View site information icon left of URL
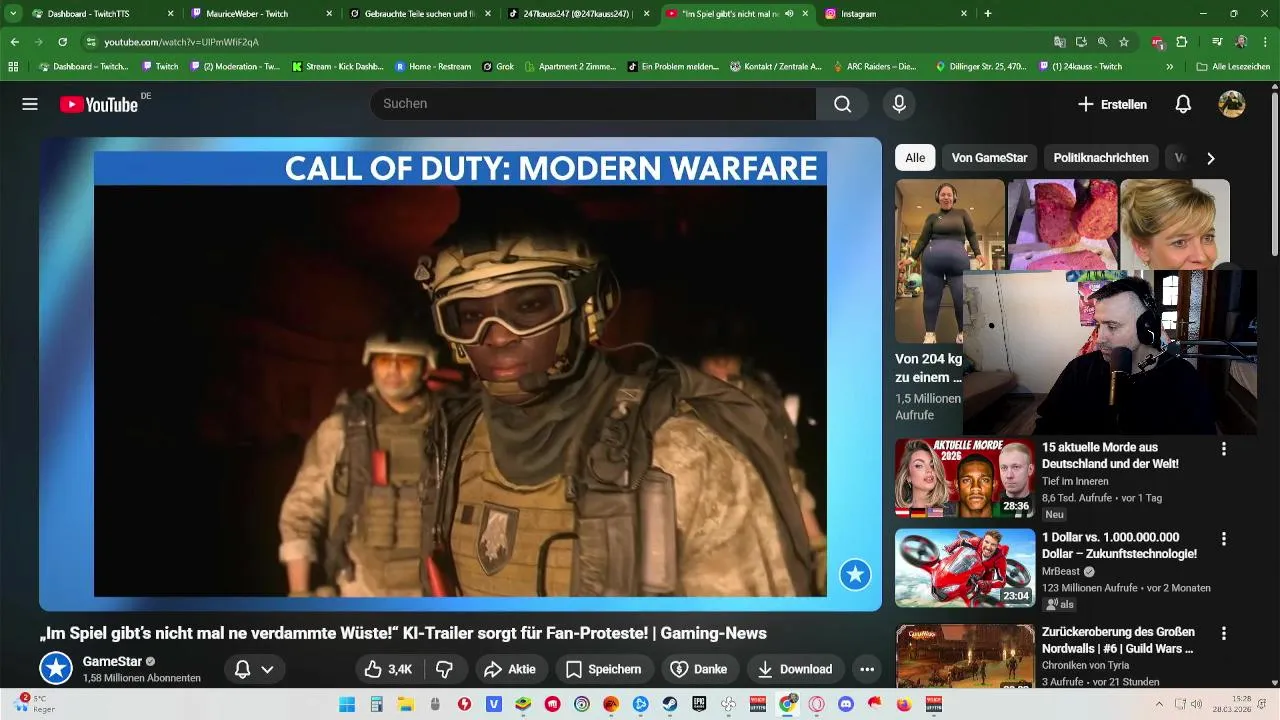 [x=91, y=42]
